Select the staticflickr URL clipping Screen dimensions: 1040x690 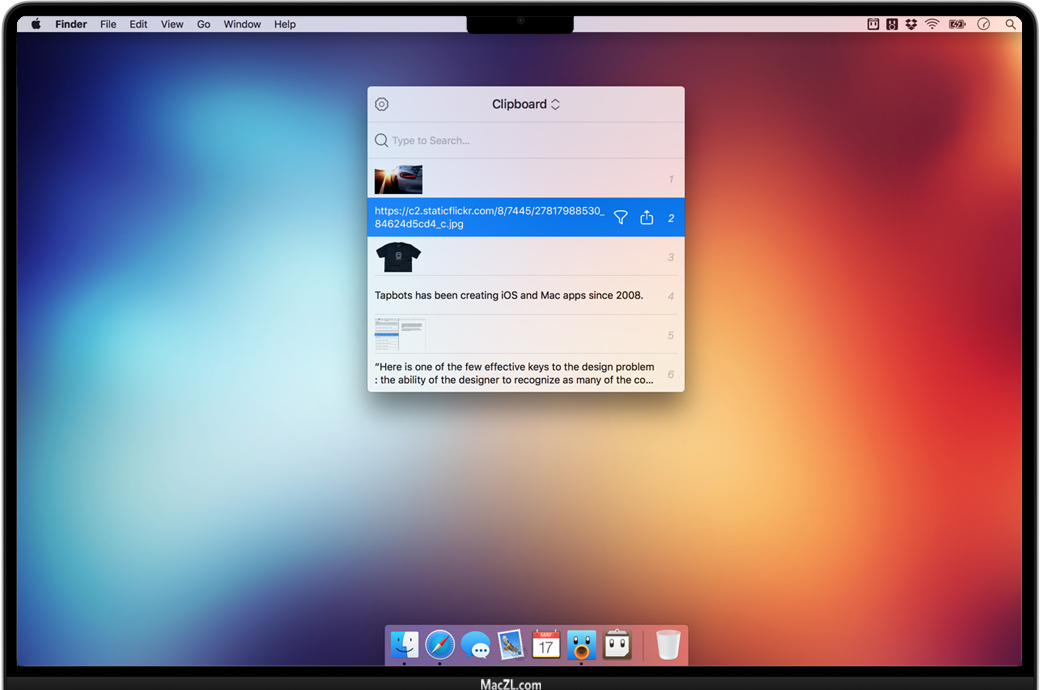point(489,217)
